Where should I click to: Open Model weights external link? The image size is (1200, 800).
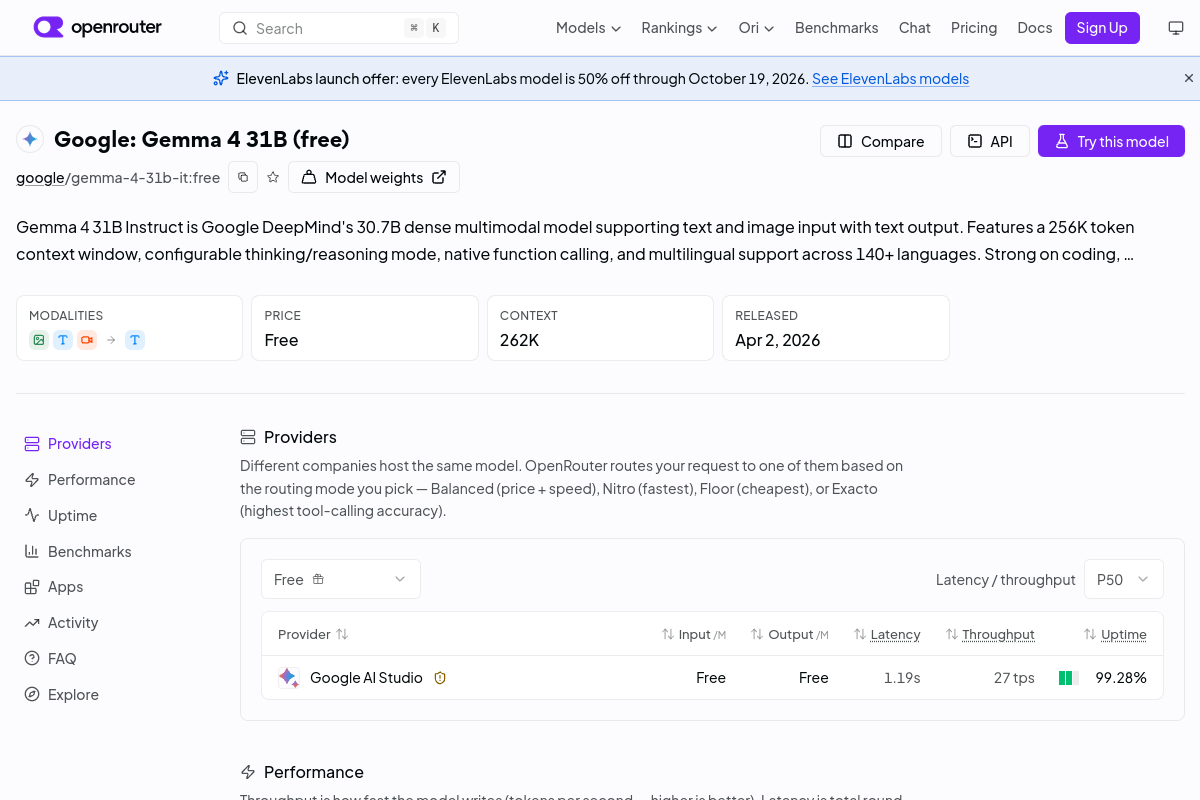(x=374, y=177)
